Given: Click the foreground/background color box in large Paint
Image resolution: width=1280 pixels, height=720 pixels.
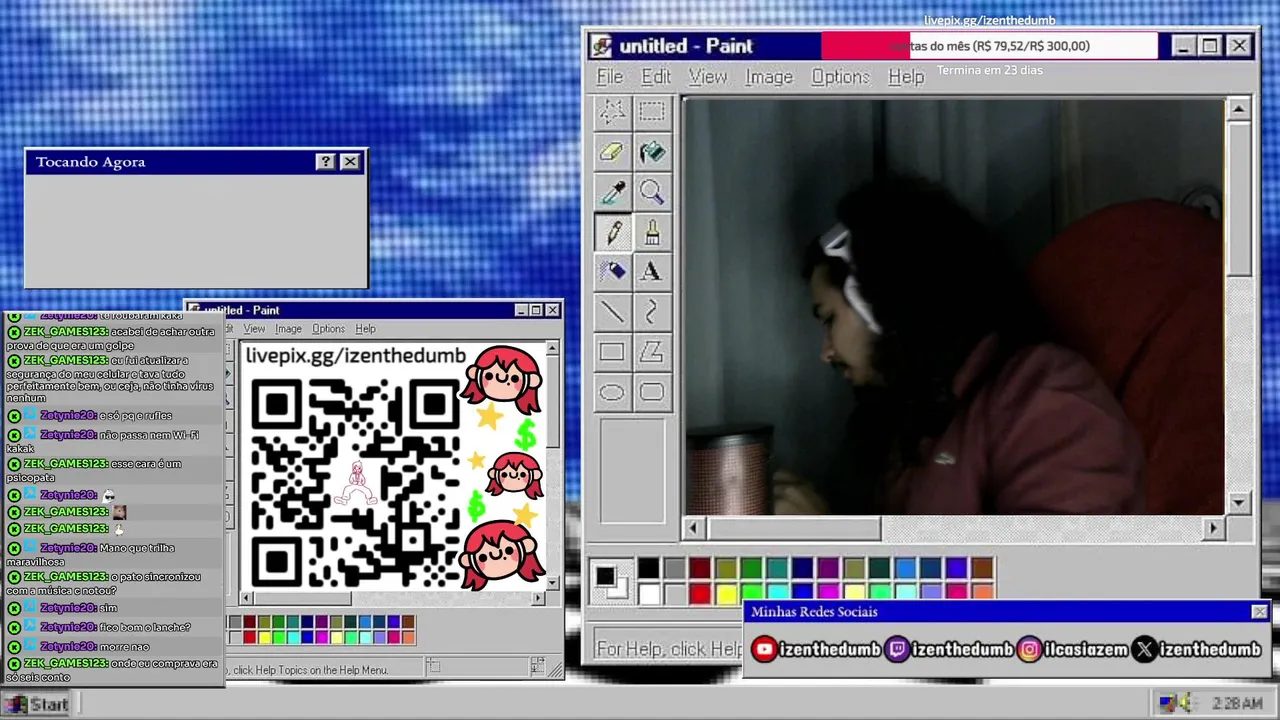Looking at the screenshot, I should click(x=610, y=581).
